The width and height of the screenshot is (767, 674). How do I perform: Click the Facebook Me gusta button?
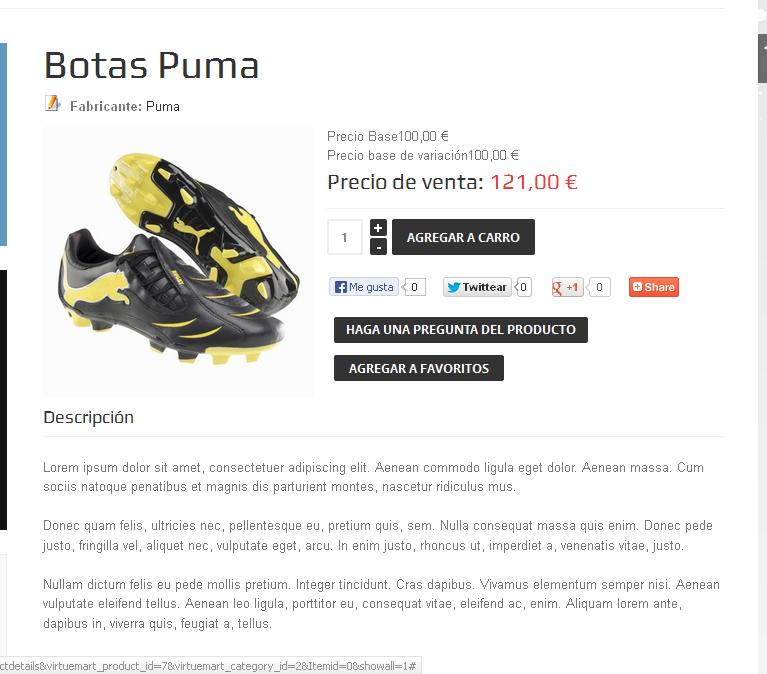[x=364, y=287]
